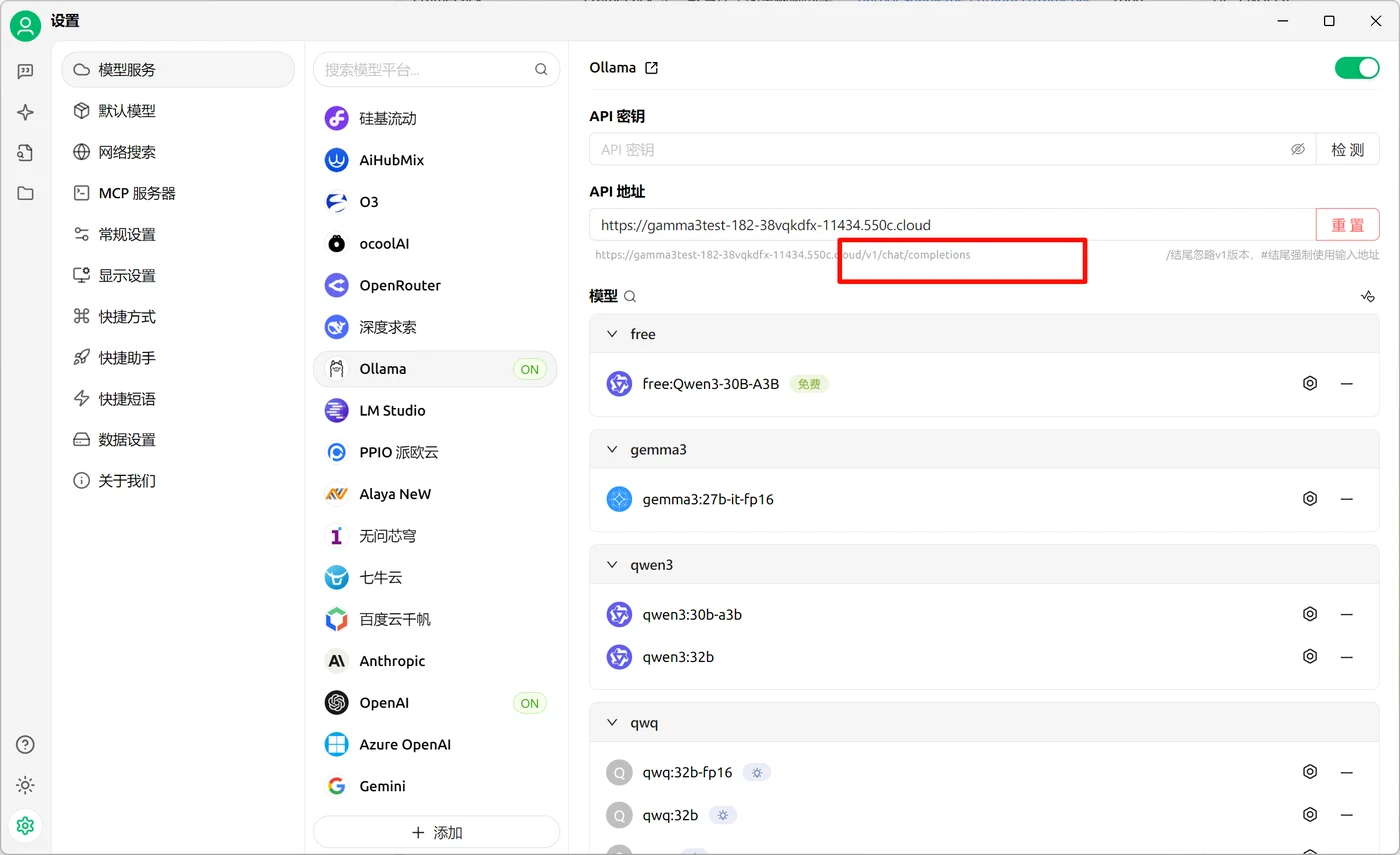Switch theme using the sun icon

pyautogui.click(x=26, y=785)
